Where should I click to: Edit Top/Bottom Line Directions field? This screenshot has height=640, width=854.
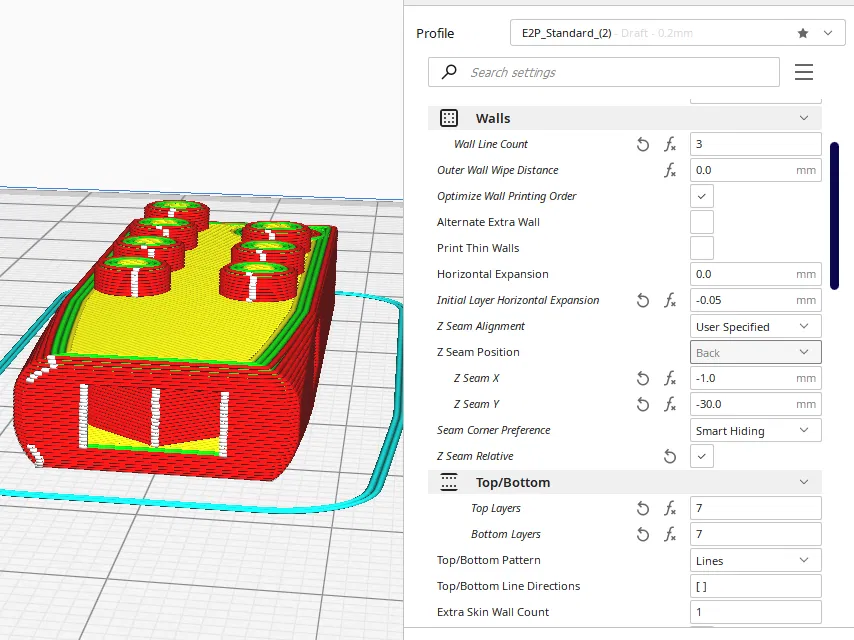pyautogui.click(x=755, y=587)
